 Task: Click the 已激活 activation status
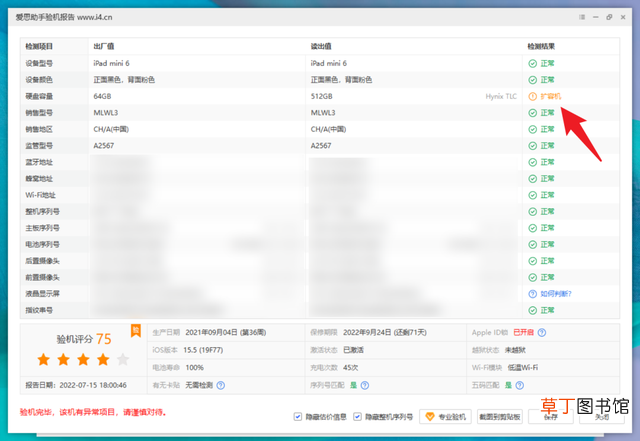[x=353, y=350]
